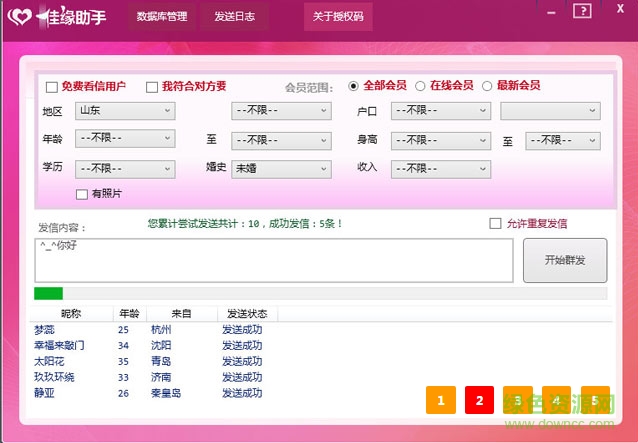Enable 免费看信用户 checkbox

coord(52,87)
